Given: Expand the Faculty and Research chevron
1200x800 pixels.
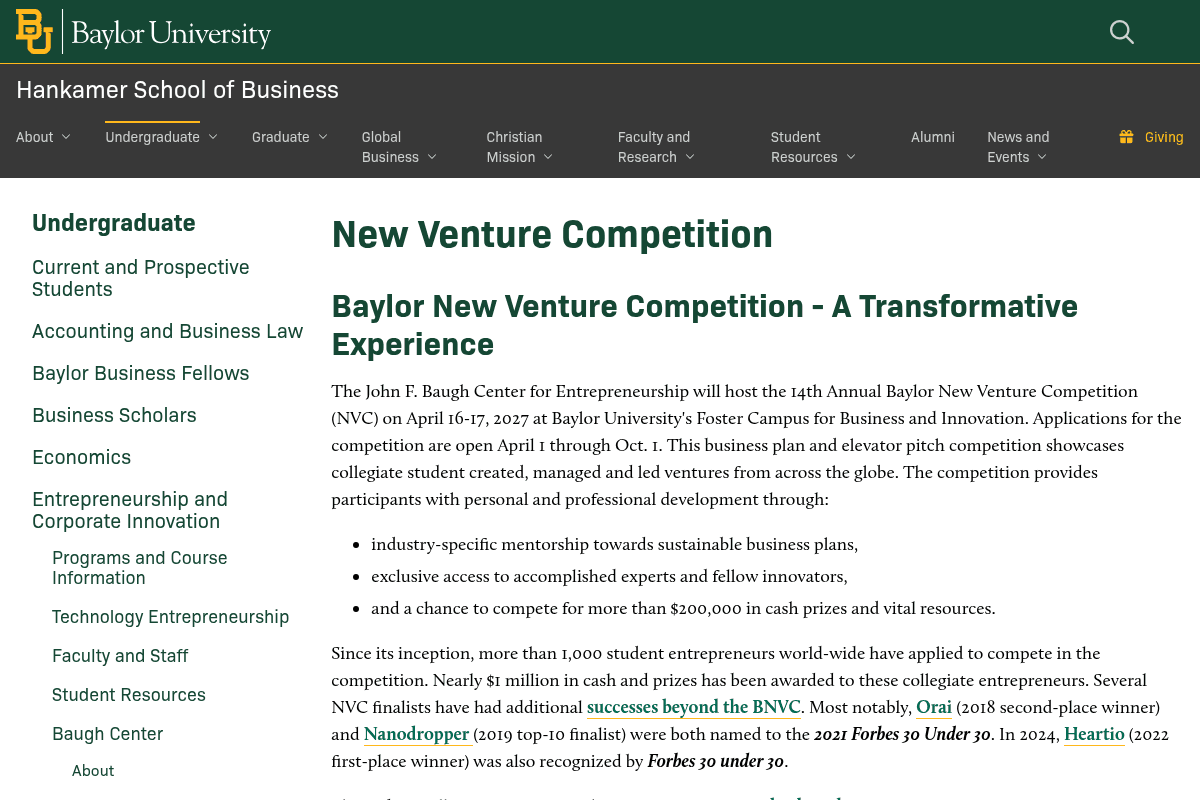Looking at the screenshot, I should coord(690,157).
